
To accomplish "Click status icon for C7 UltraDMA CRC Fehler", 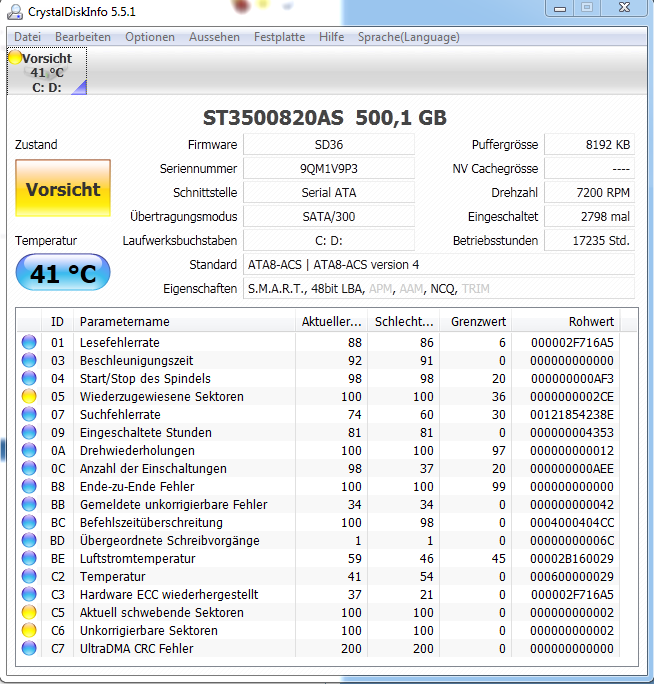I will (x=29, y=648).
